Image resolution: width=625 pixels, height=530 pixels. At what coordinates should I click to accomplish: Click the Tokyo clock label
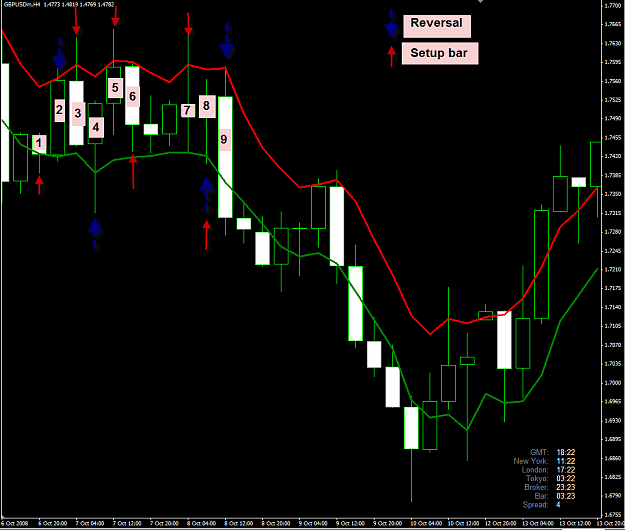click(x=537, y=479)
